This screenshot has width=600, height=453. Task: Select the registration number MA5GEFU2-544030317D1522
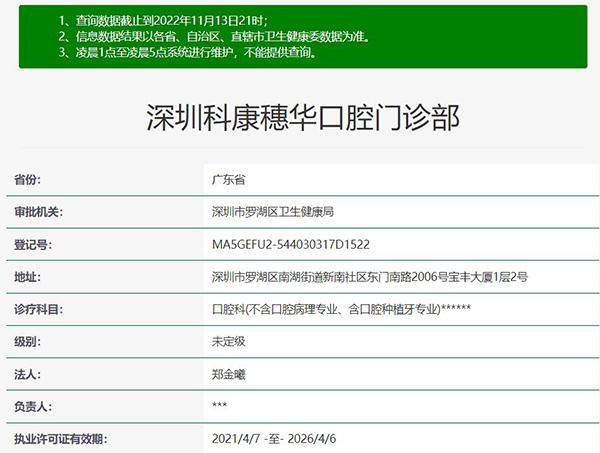pos(291,244)
